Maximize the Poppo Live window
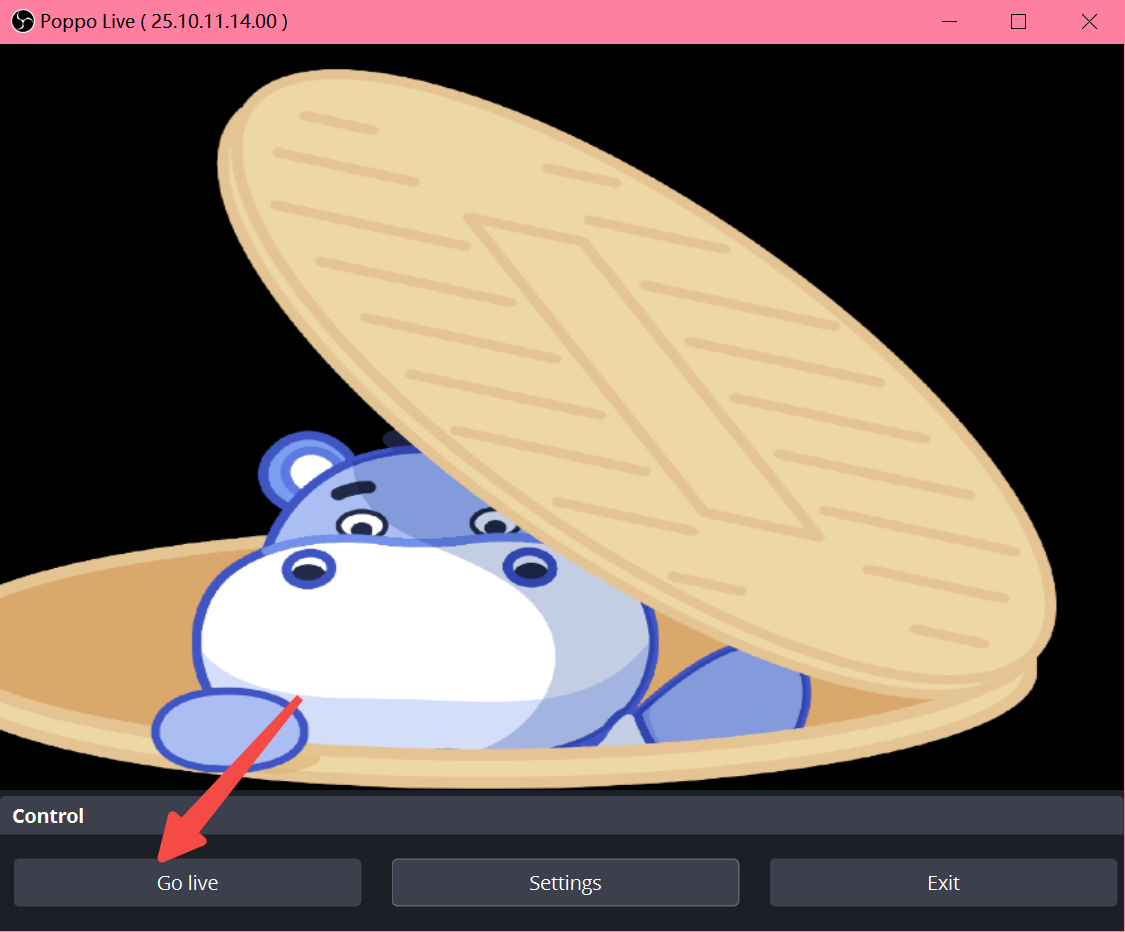The height and width of the screenshot is (932, 1125). (1018, 22)
